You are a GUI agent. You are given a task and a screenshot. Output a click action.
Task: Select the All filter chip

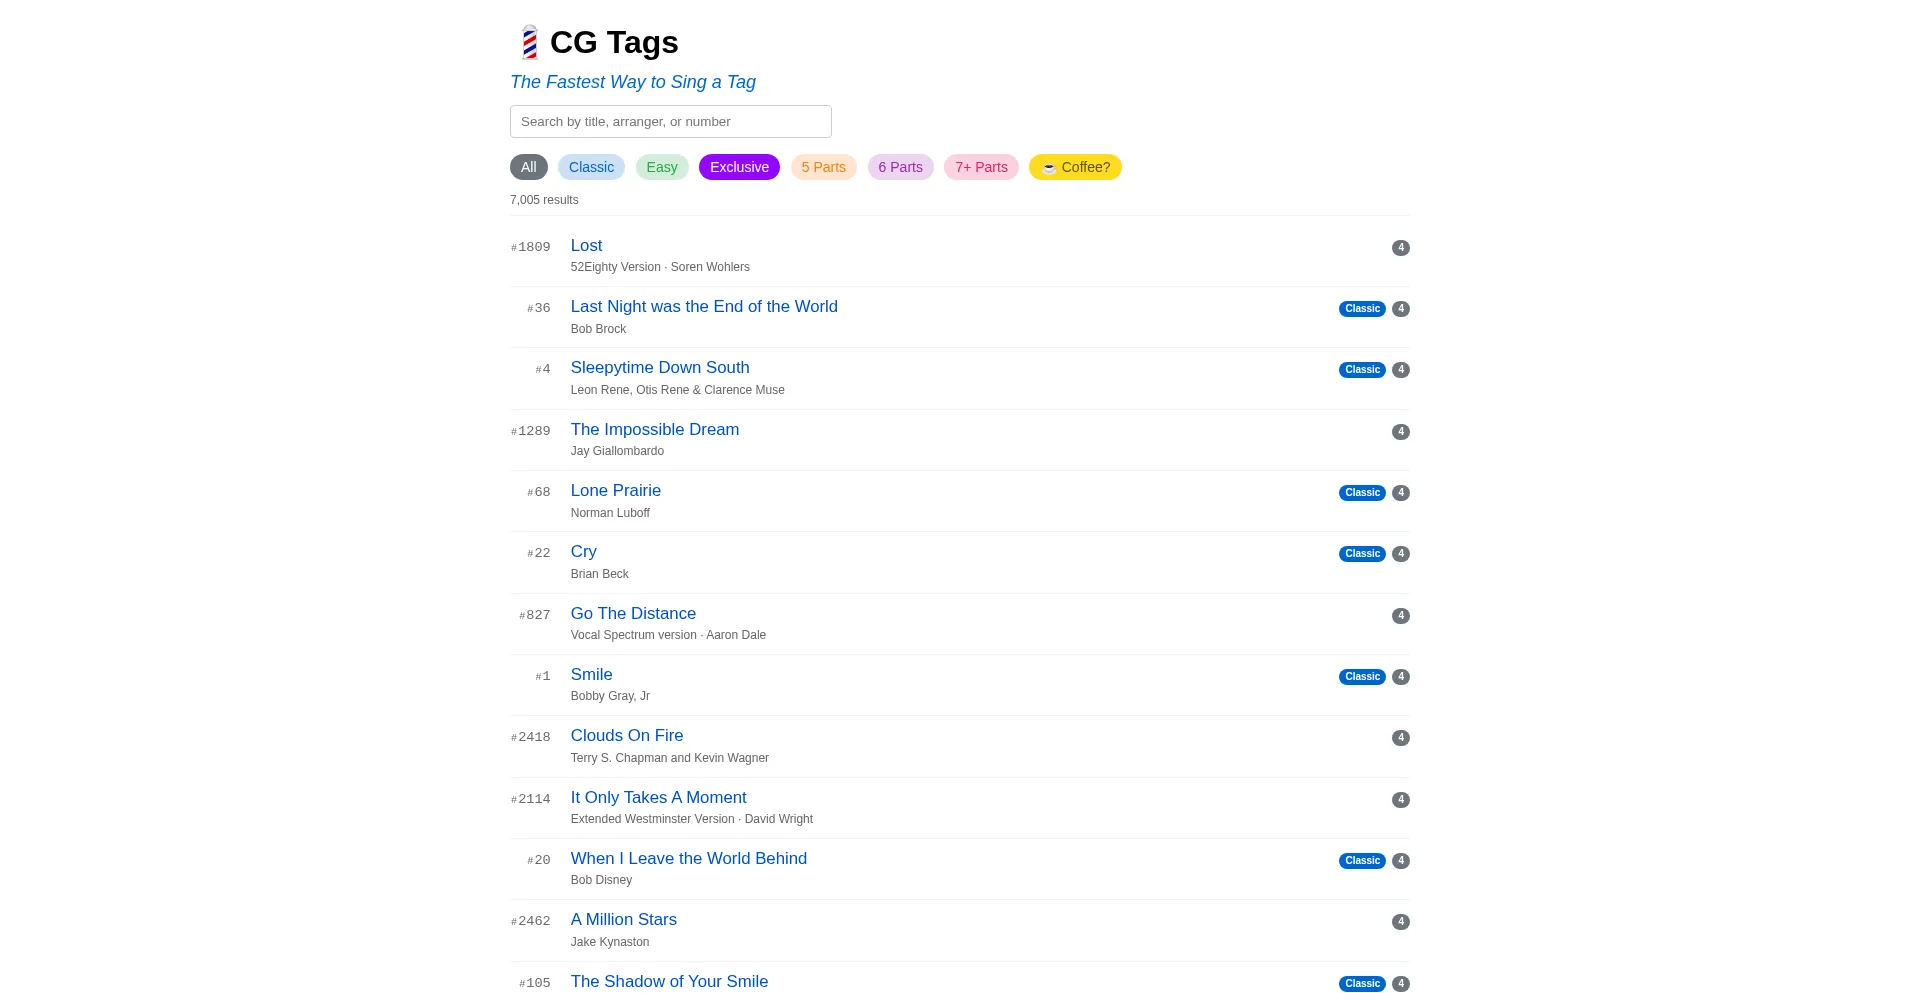(x=528, y=167)
